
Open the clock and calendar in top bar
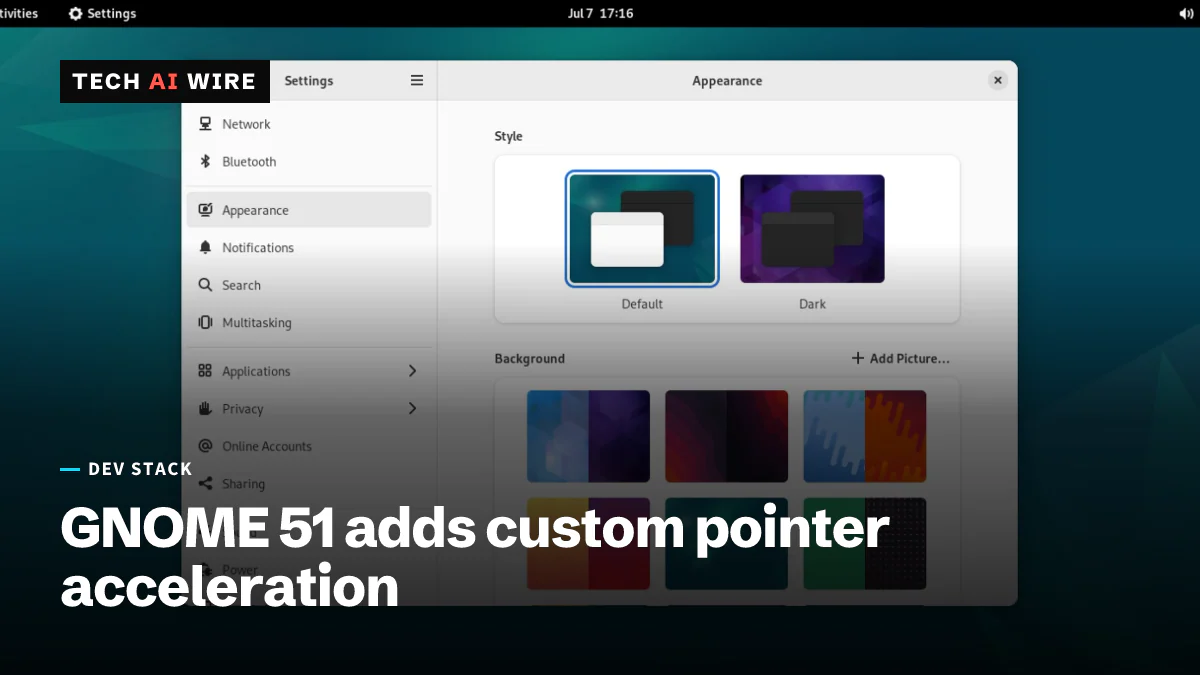600,13
